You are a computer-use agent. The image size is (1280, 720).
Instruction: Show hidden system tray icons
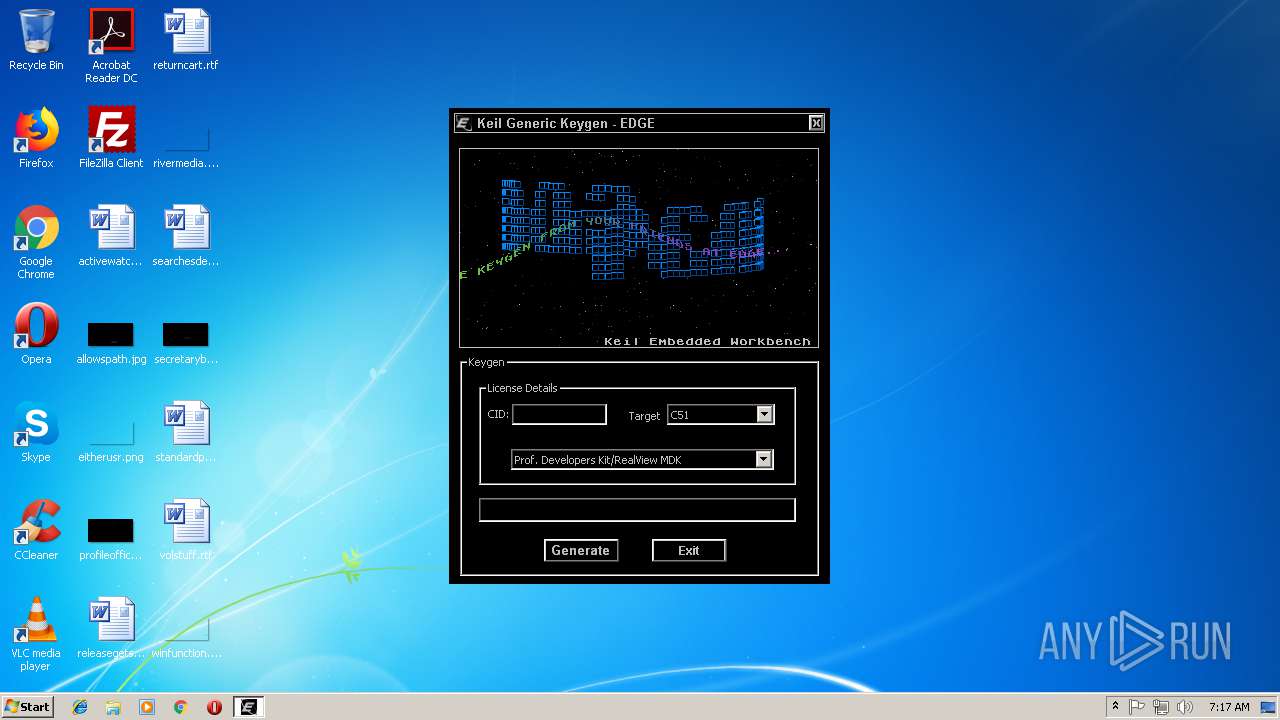1115,706
